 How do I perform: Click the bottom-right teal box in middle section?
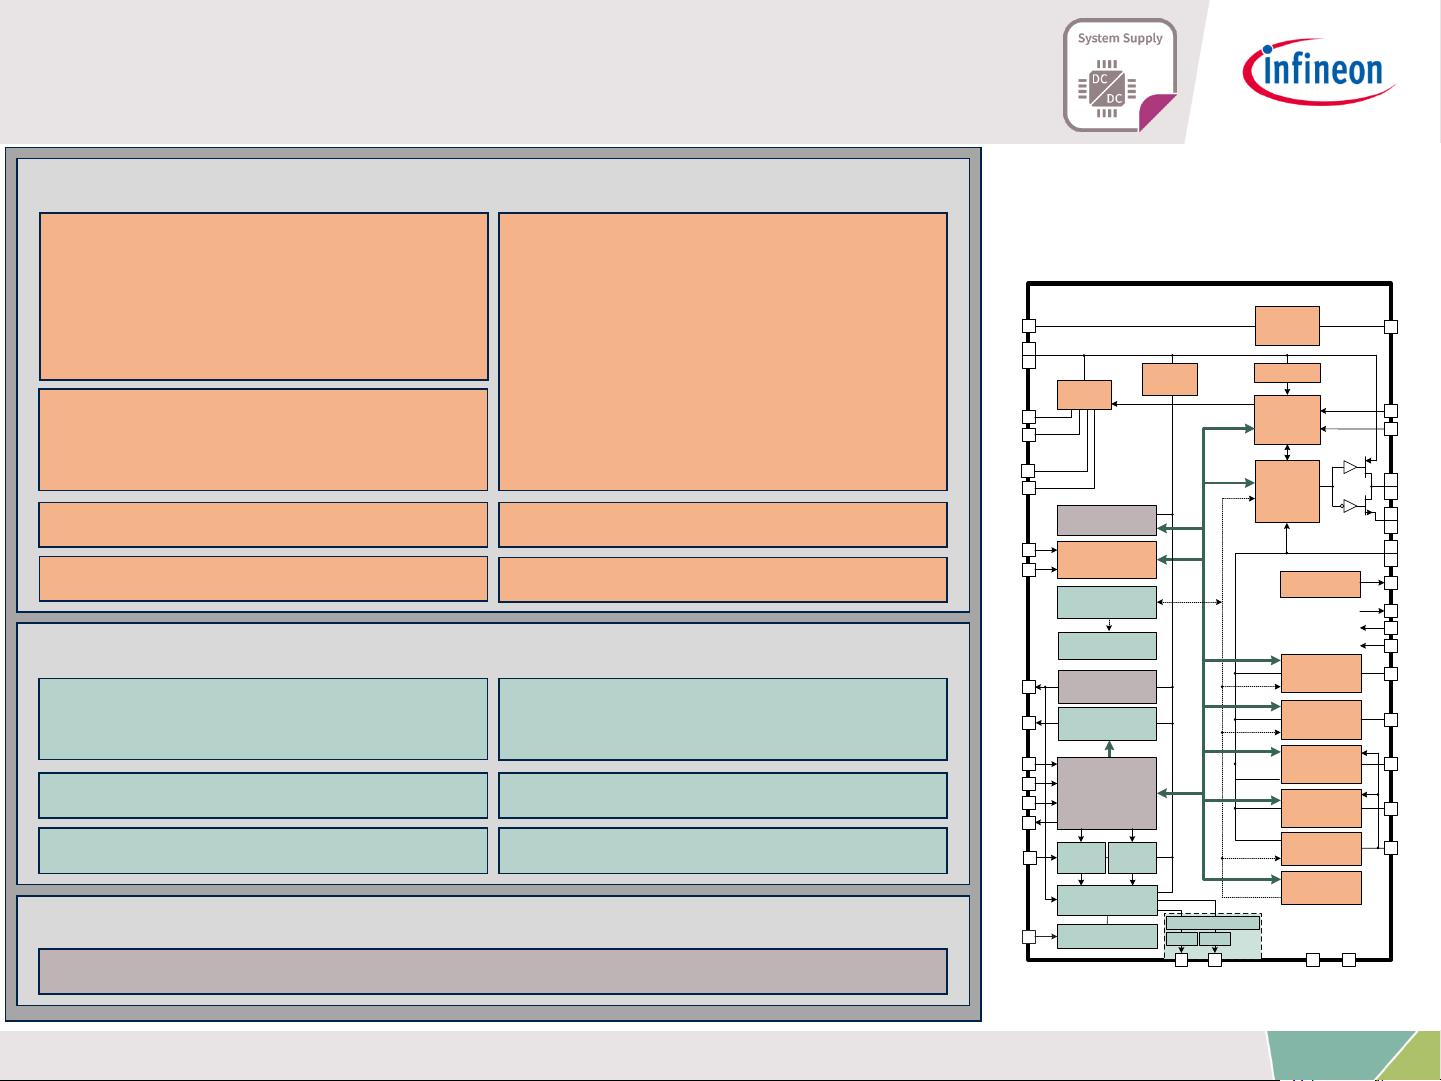coord(722,850)
